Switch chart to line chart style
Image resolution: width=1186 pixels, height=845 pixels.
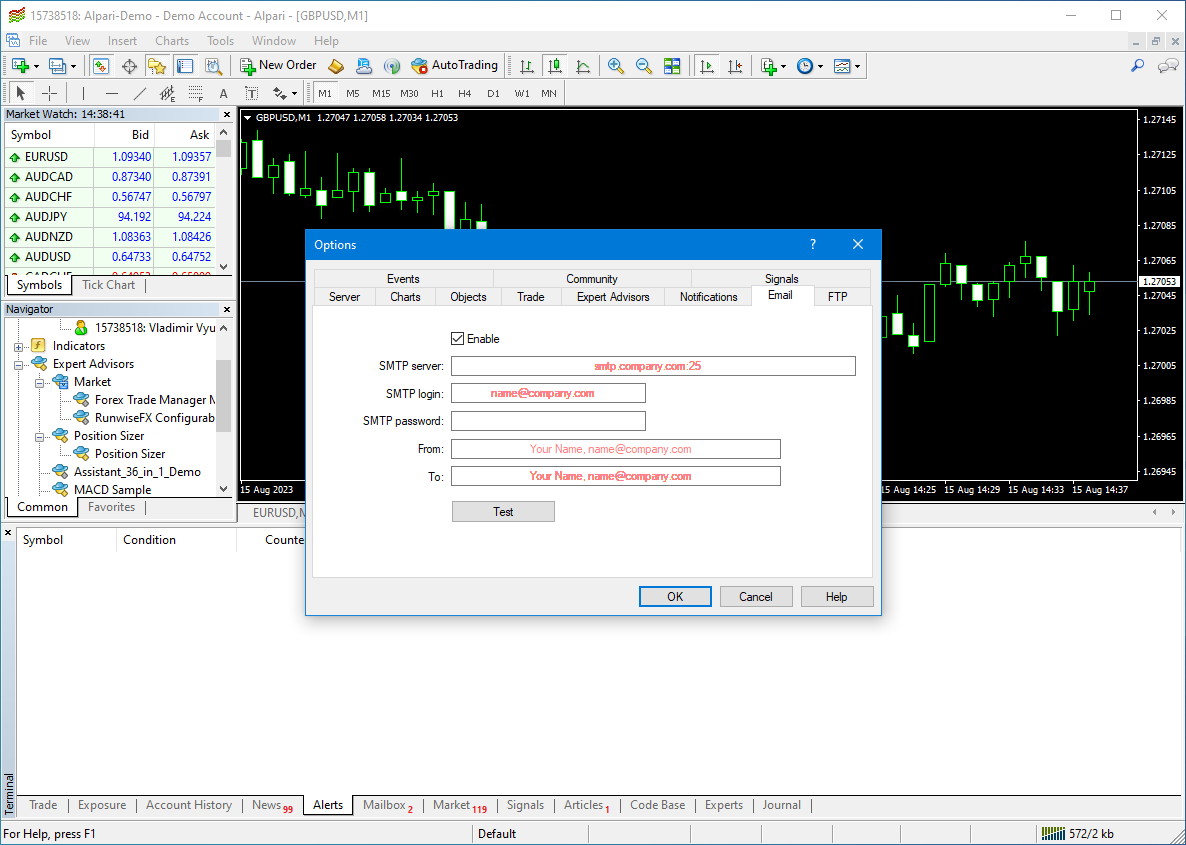click(x=583, y=66)
